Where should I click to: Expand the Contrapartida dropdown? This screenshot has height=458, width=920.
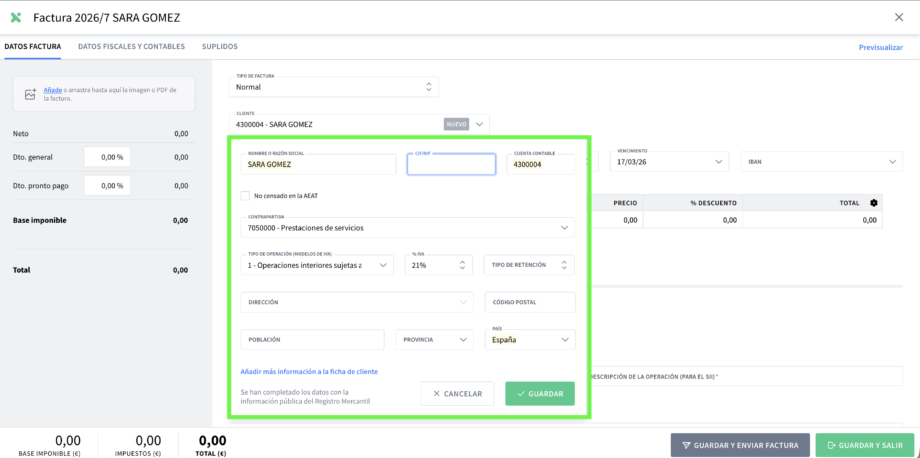click(x=408, y=228)
